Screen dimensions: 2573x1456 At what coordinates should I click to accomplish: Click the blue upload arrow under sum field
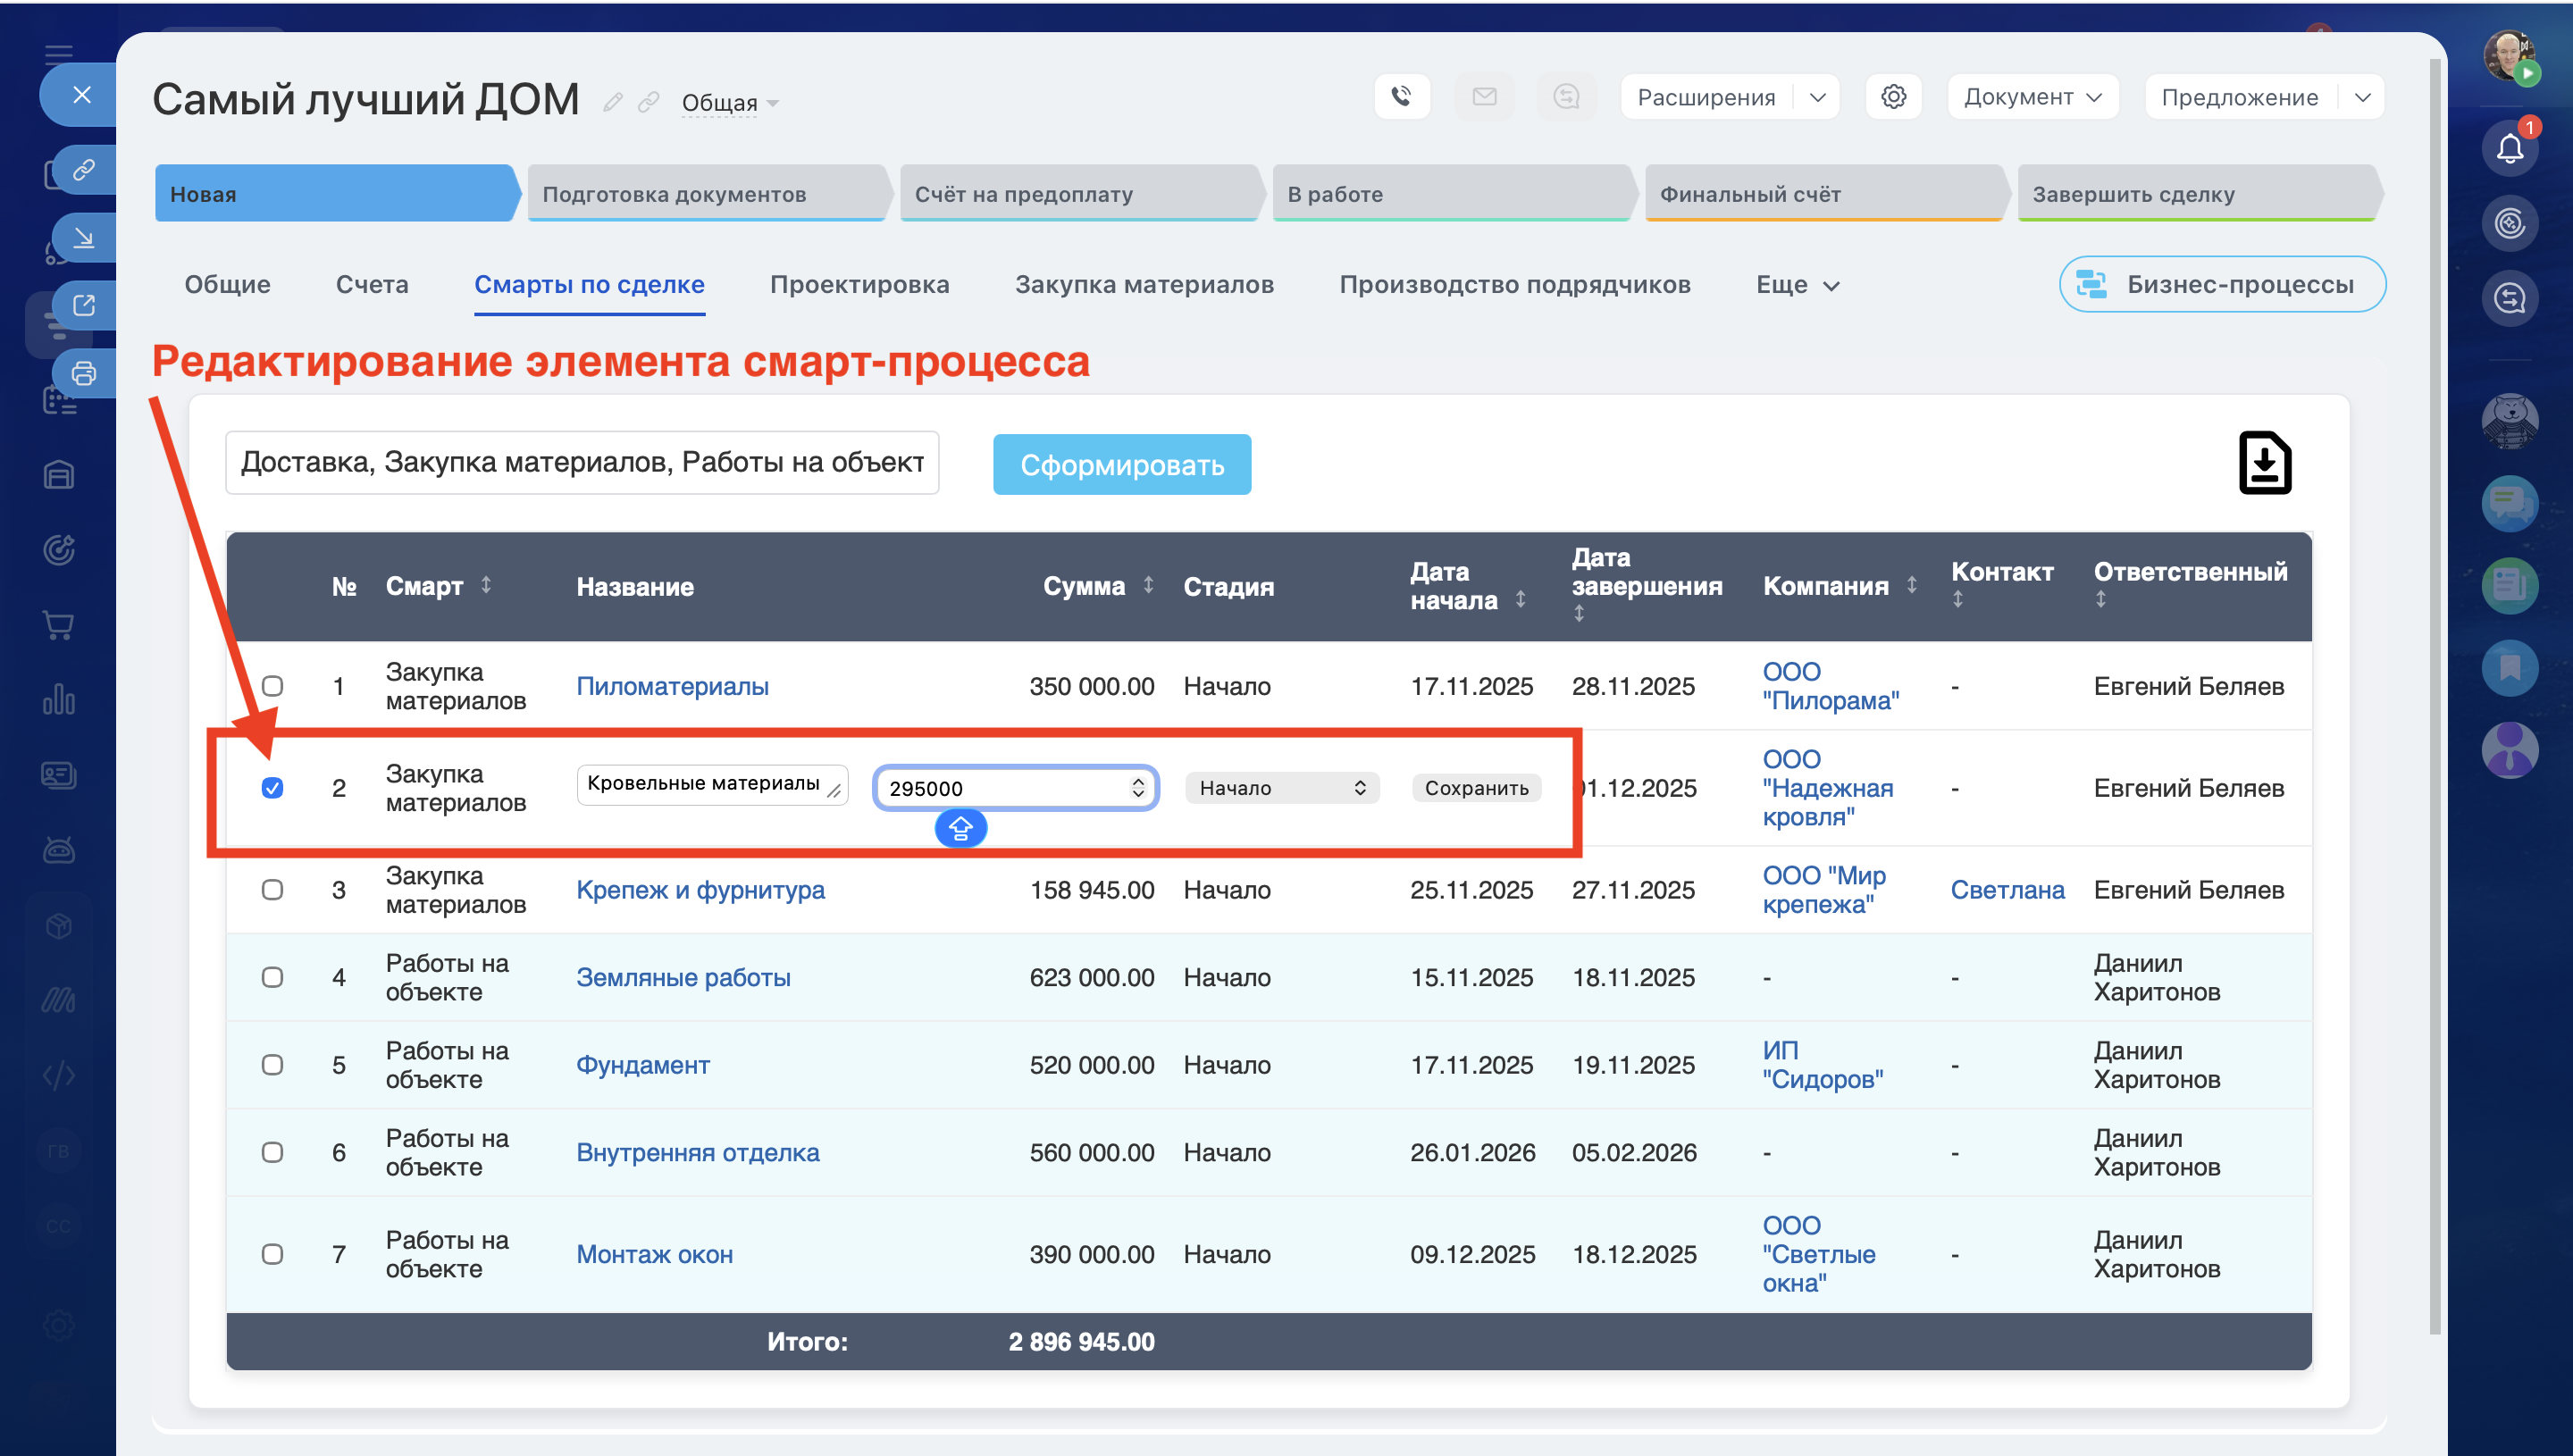click(x=960, y=828)
